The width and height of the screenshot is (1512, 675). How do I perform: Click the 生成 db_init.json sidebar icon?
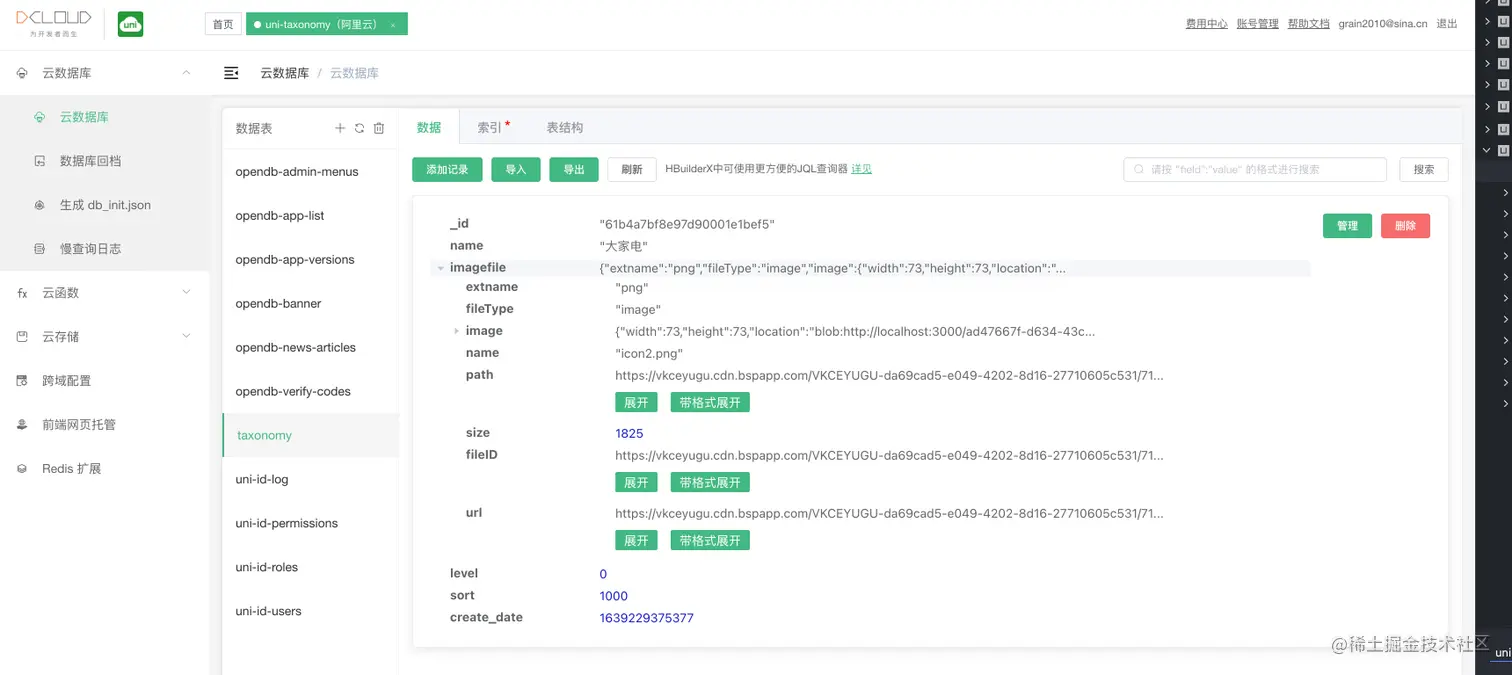pos(40,205)
